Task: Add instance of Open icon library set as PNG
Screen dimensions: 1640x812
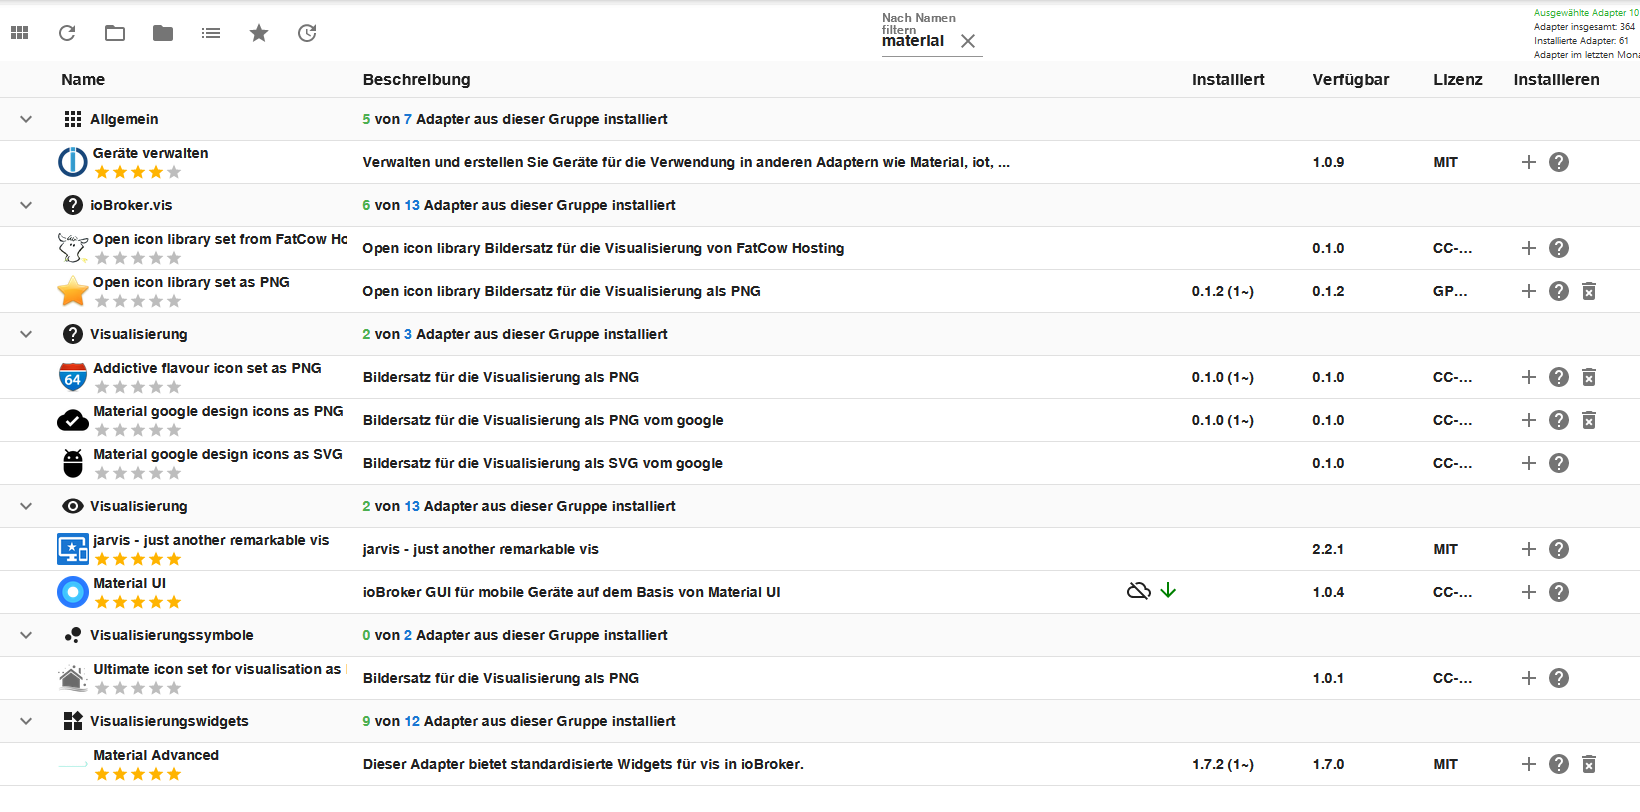Action: [x=1529, y=291]
